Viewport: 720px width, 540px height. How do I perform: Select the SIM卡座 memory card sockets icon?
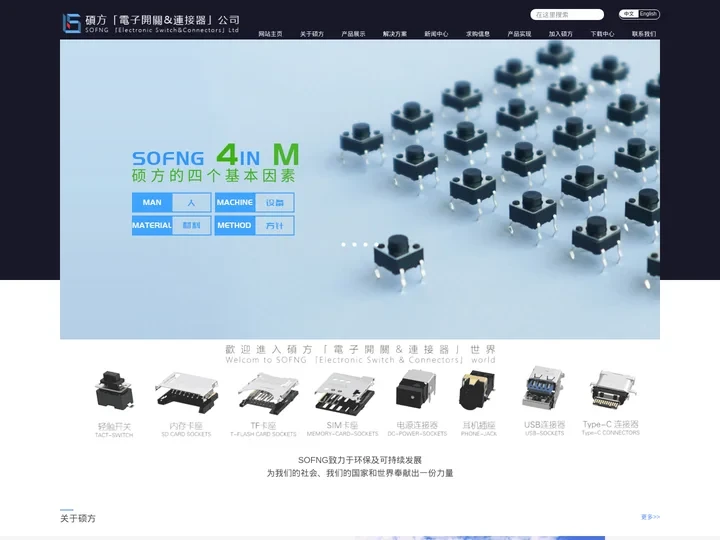[x=343, y=404]
